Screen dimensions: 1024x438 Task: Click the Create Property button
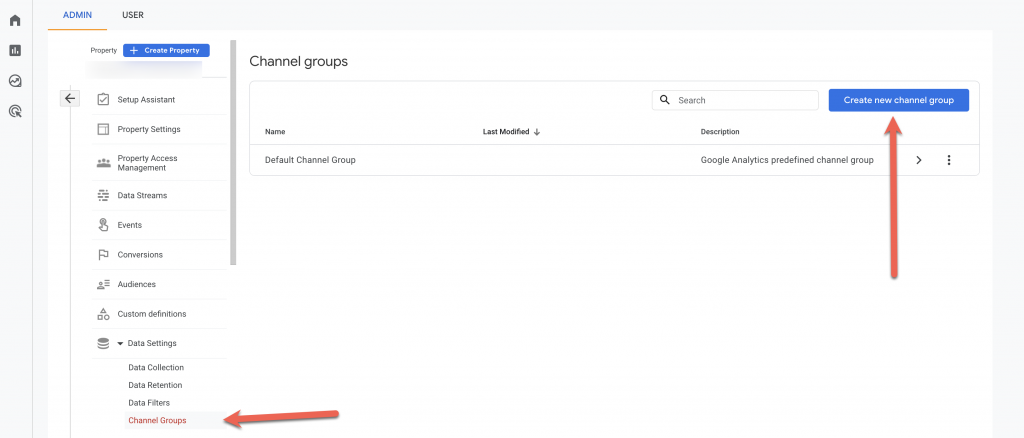tap(166, 50)
